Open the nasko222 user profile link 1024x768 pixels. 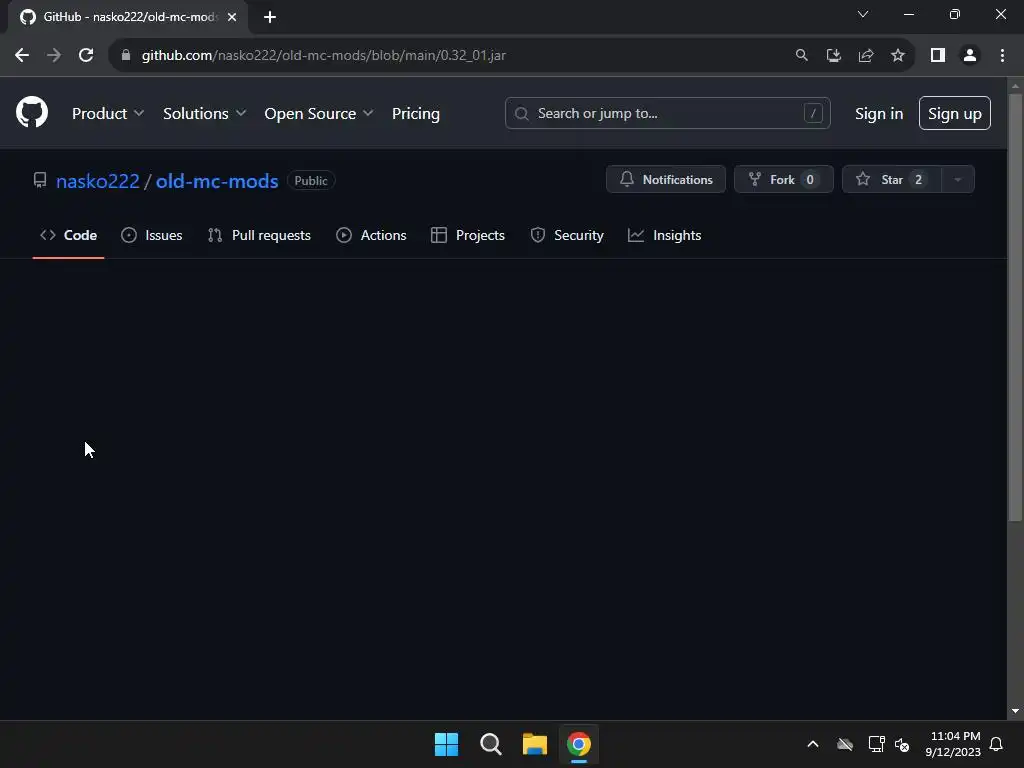[x=98, y=181]
